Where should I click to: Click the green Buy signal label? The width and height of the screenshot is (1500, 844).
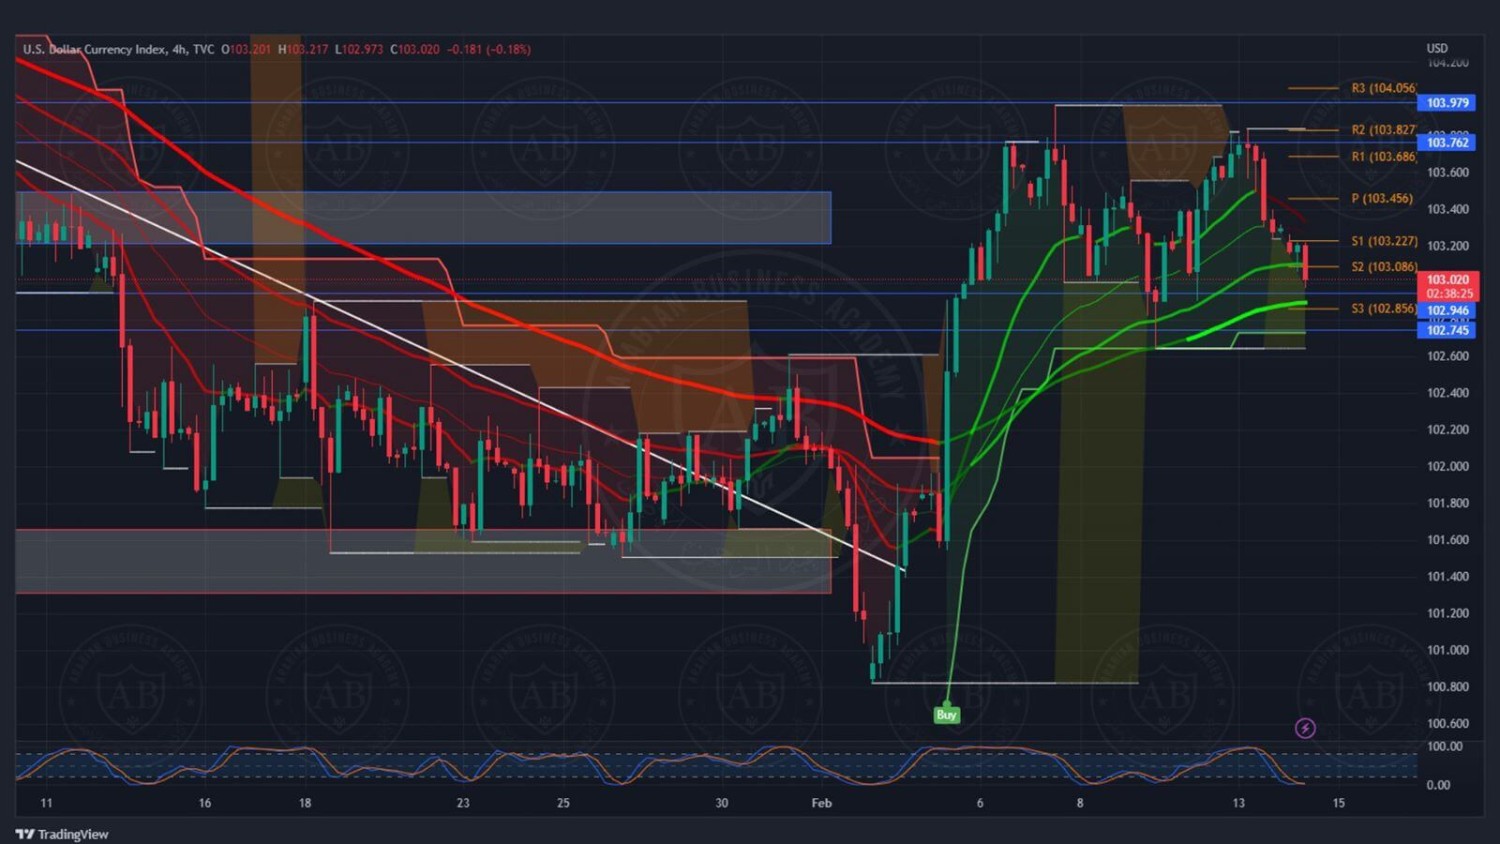point(946,714)
